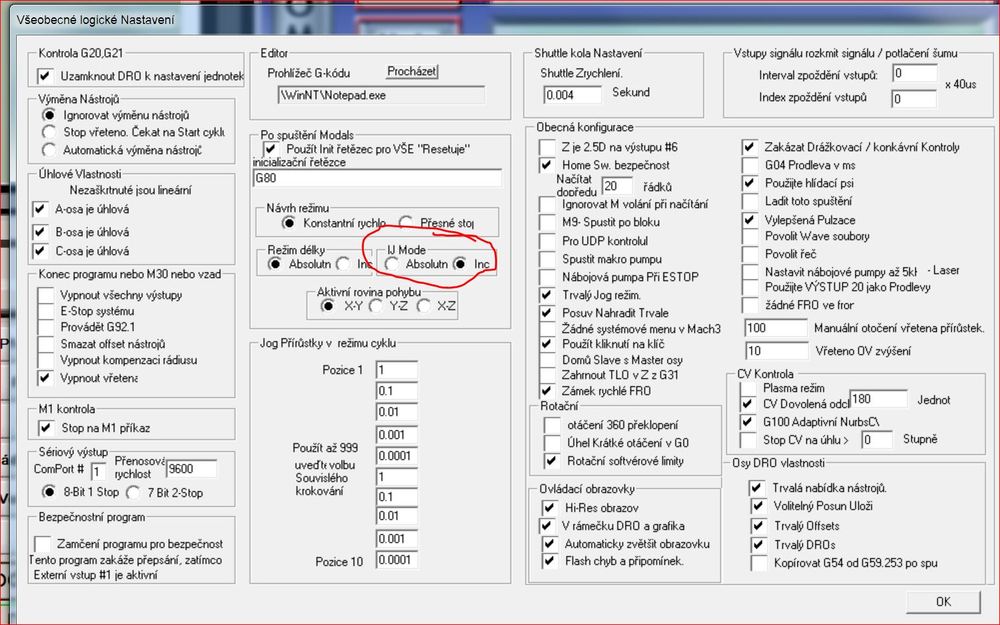Toggle Hi-Res obrazov checkbox
This screenshot has height=625, width=1000.
[547, 508]
